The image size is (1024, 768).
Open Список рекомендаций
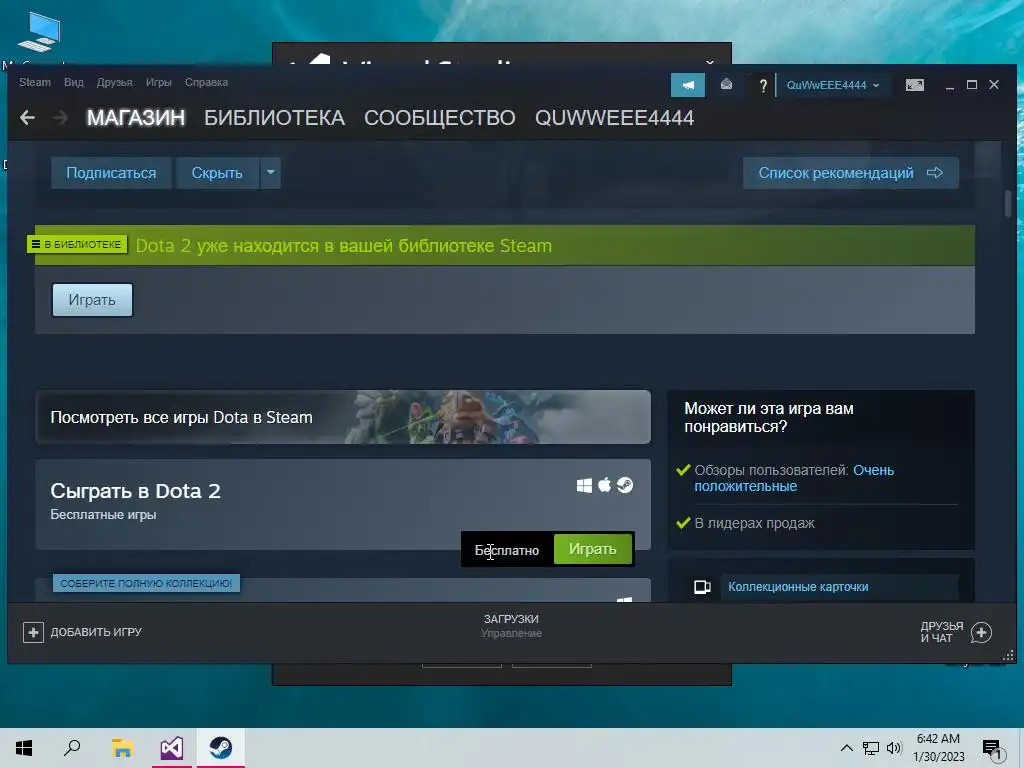point(850,172)
